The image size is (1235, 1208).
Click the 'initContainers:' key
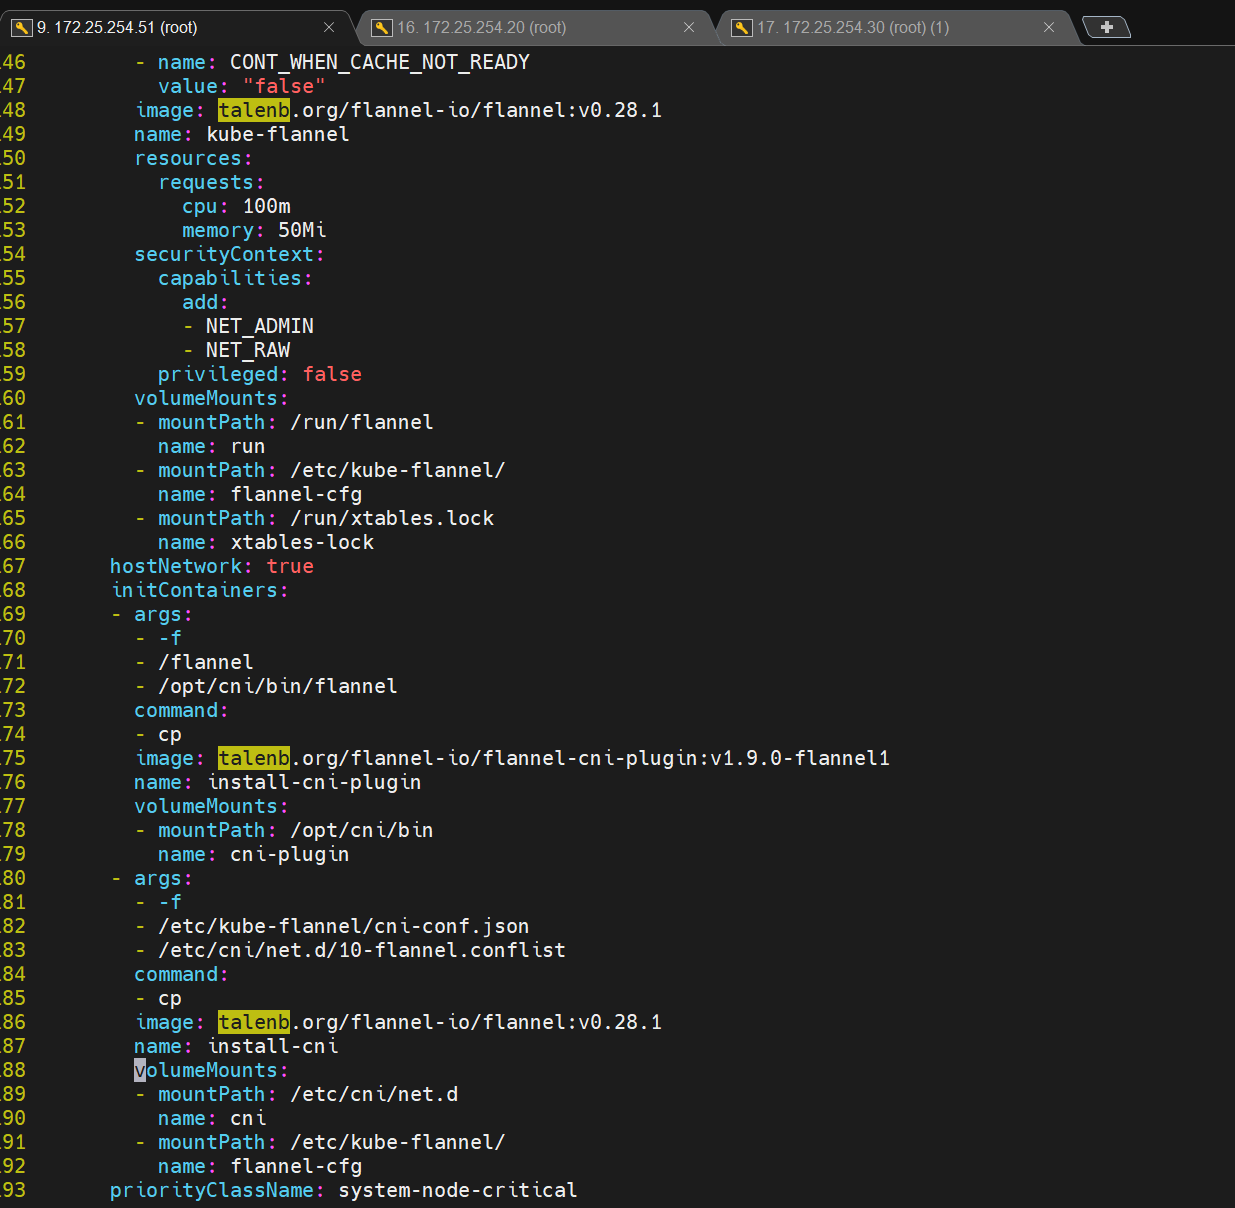pyautogui.click(x=200, y=590)
